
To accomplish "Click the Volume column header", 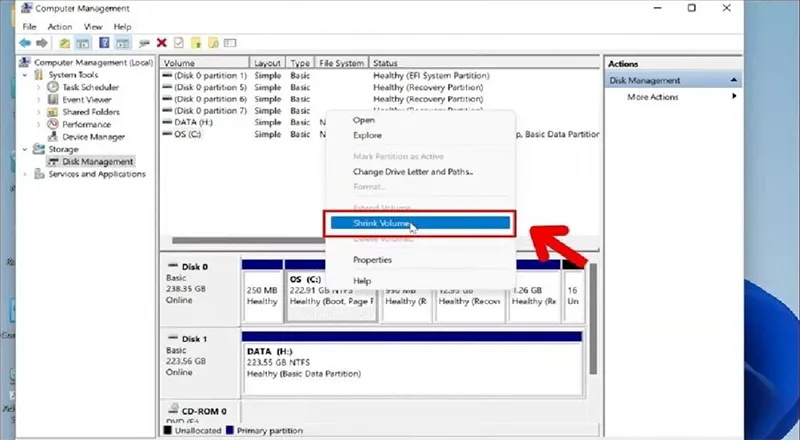I will 204,63.
